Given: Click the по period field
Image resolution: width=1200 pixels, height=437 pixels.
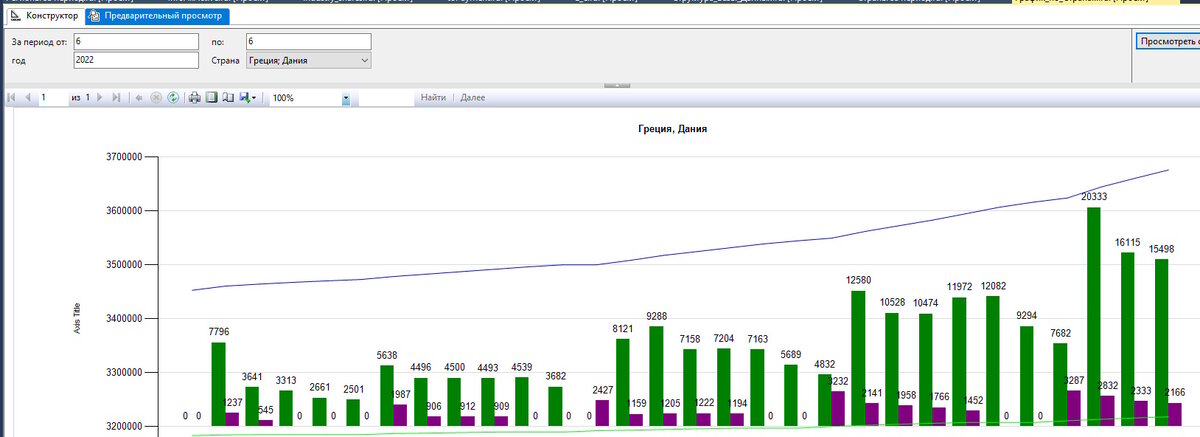Looking at the screenshot, I should tap(309, 41).
